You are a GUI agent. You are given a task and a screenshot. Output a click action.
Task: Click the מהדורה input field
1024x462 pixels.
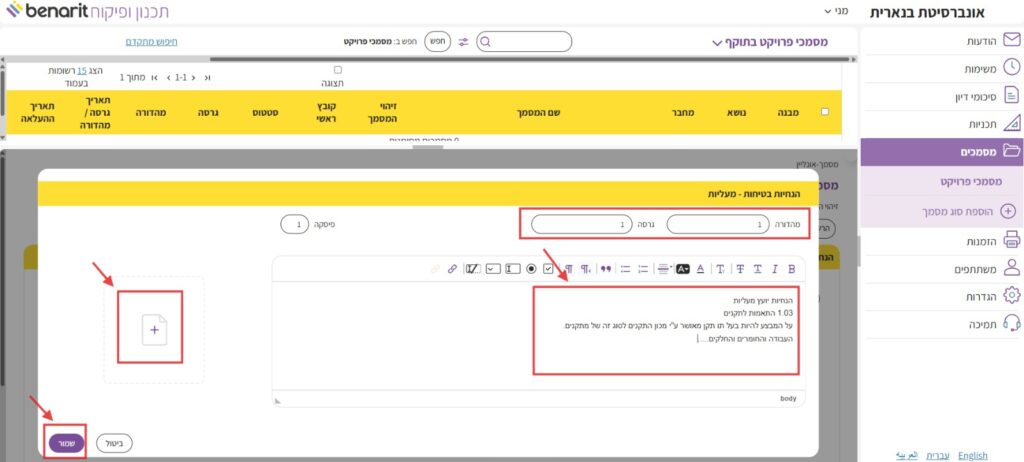point(716,226)
